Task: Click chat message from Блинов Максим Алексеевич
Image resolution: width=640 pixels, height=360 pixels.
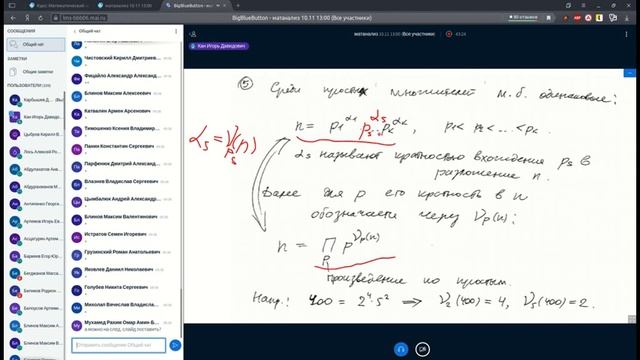Action: [122, 96]
